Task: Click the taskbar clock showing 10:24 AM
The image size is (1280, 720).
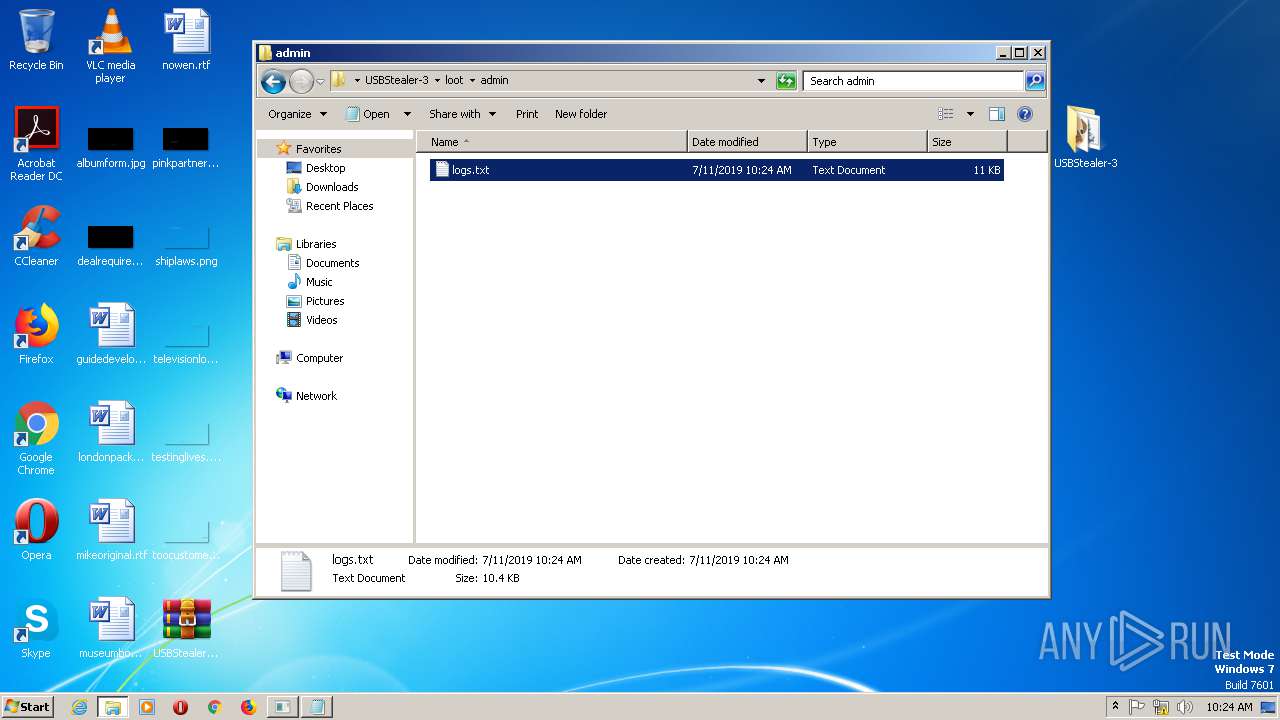Action: click(1229, 707)
